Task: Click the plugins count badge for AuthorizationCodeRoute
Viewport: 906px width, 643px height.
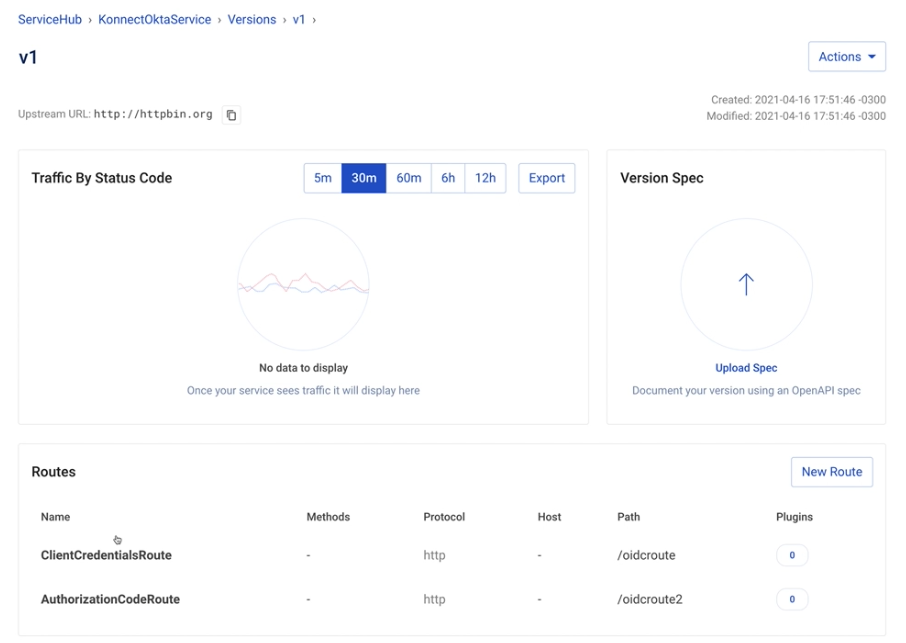Action: tap(792, 600)
